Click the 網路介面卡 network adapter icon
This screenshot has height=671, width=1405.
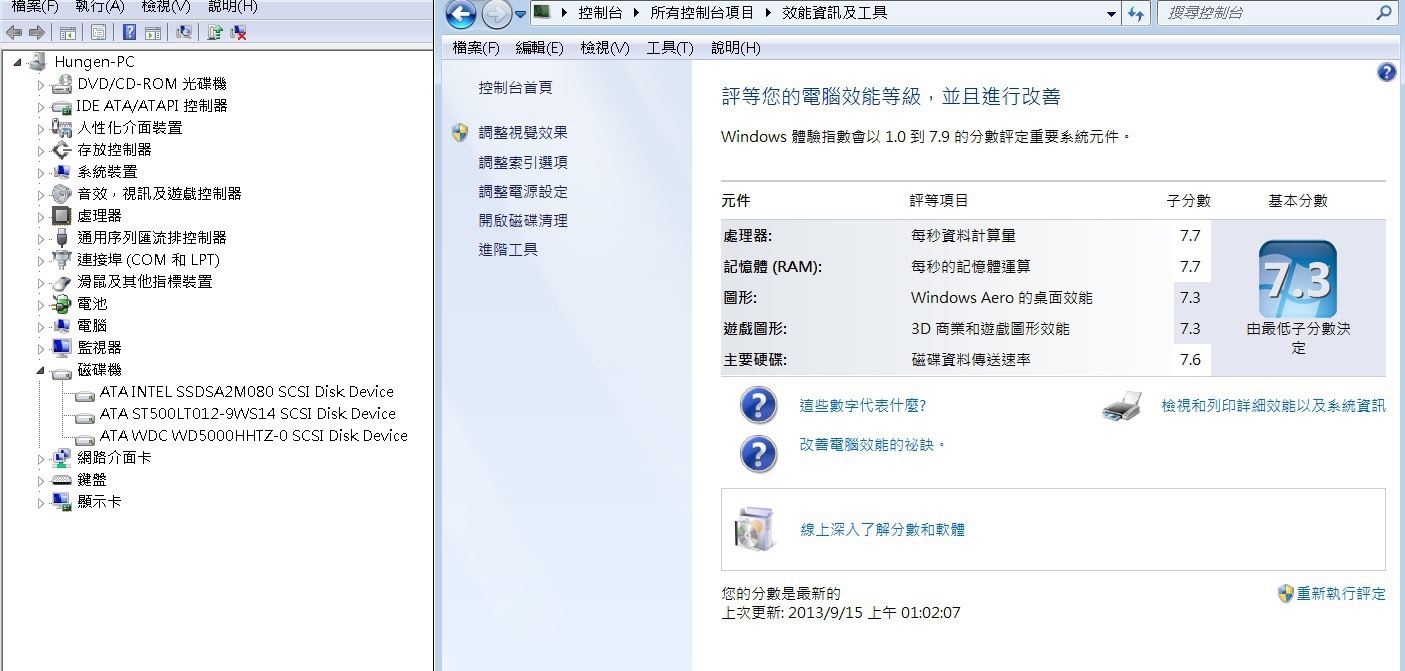pos(62,458)
